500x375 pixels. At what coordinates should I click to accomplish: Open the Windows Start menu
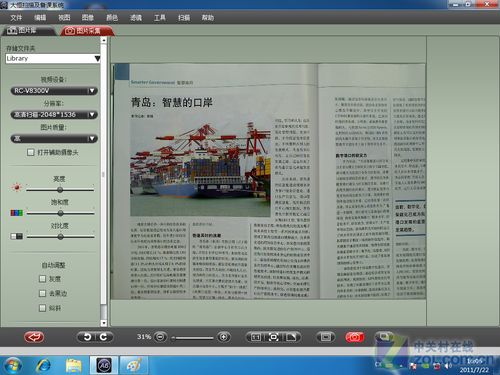13,366
